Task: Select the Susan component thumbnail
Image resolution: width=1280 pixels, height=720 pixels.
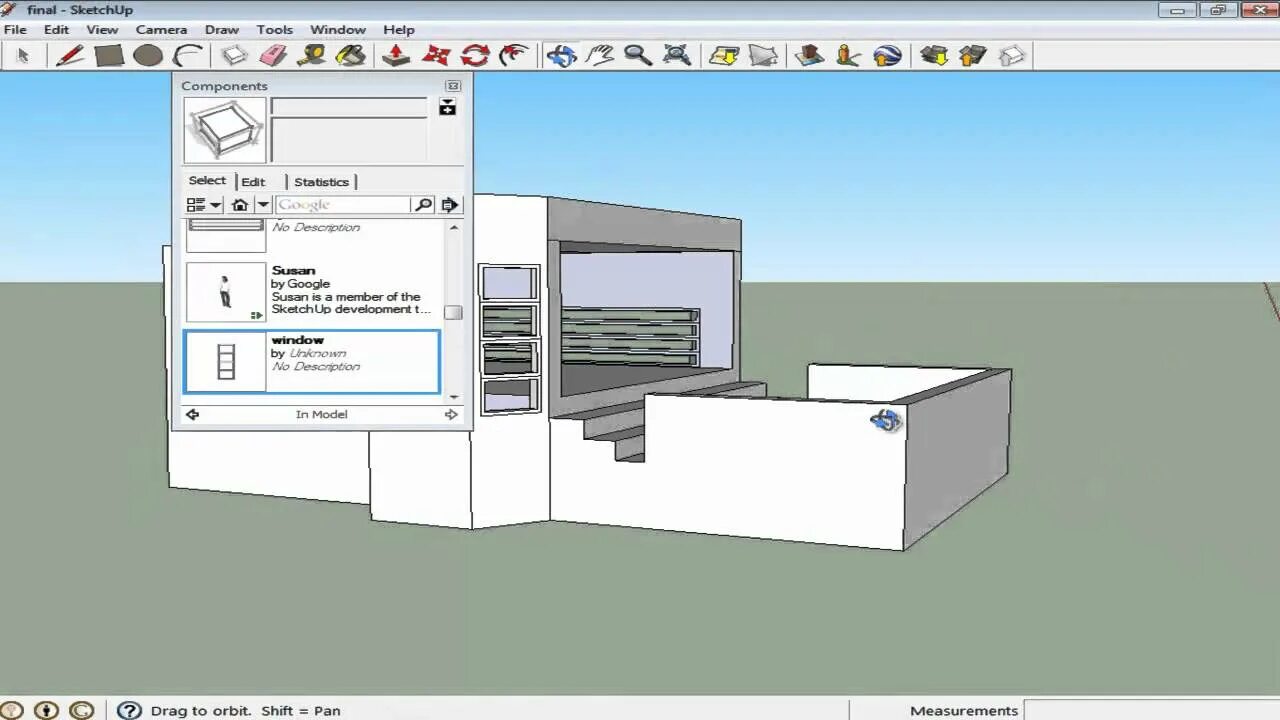Action: pos(226,292)
